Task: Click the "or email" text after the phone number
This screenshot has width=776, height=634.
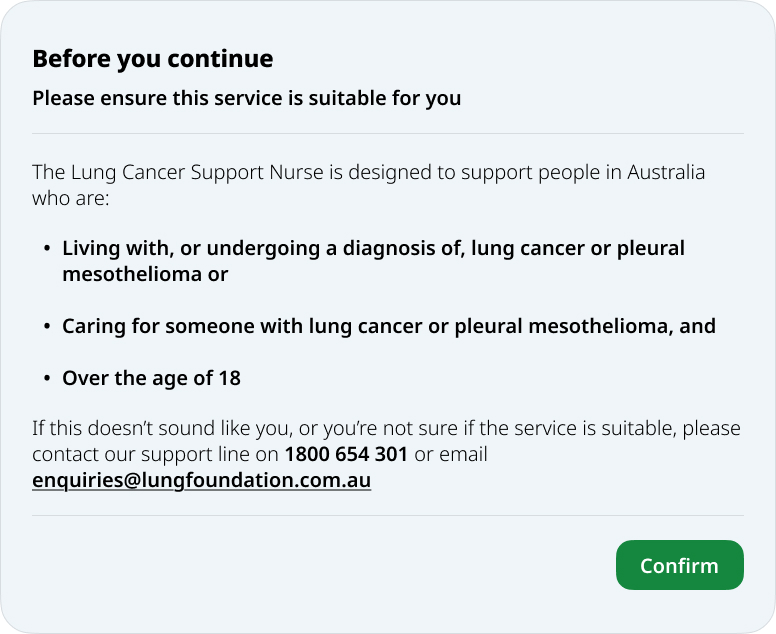Action: click(450, 455)
